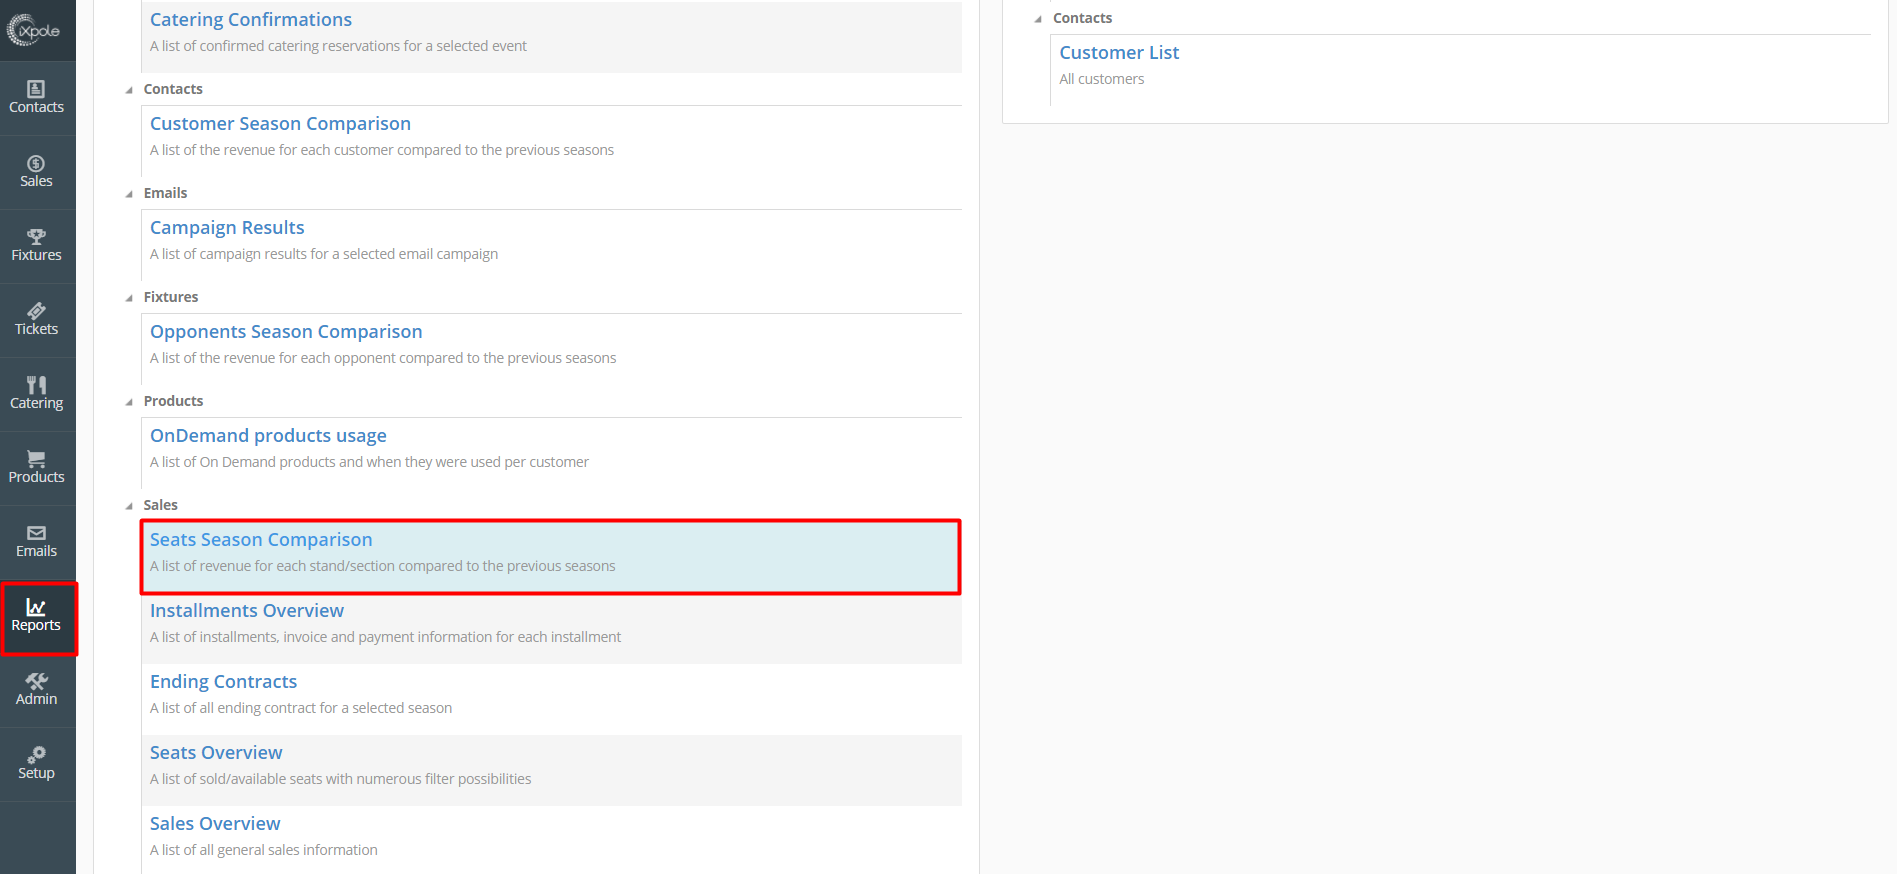This screenshot has height=874, width=1897.
Task: Collapse the Fixtures report group
Action: coord(129,298)
